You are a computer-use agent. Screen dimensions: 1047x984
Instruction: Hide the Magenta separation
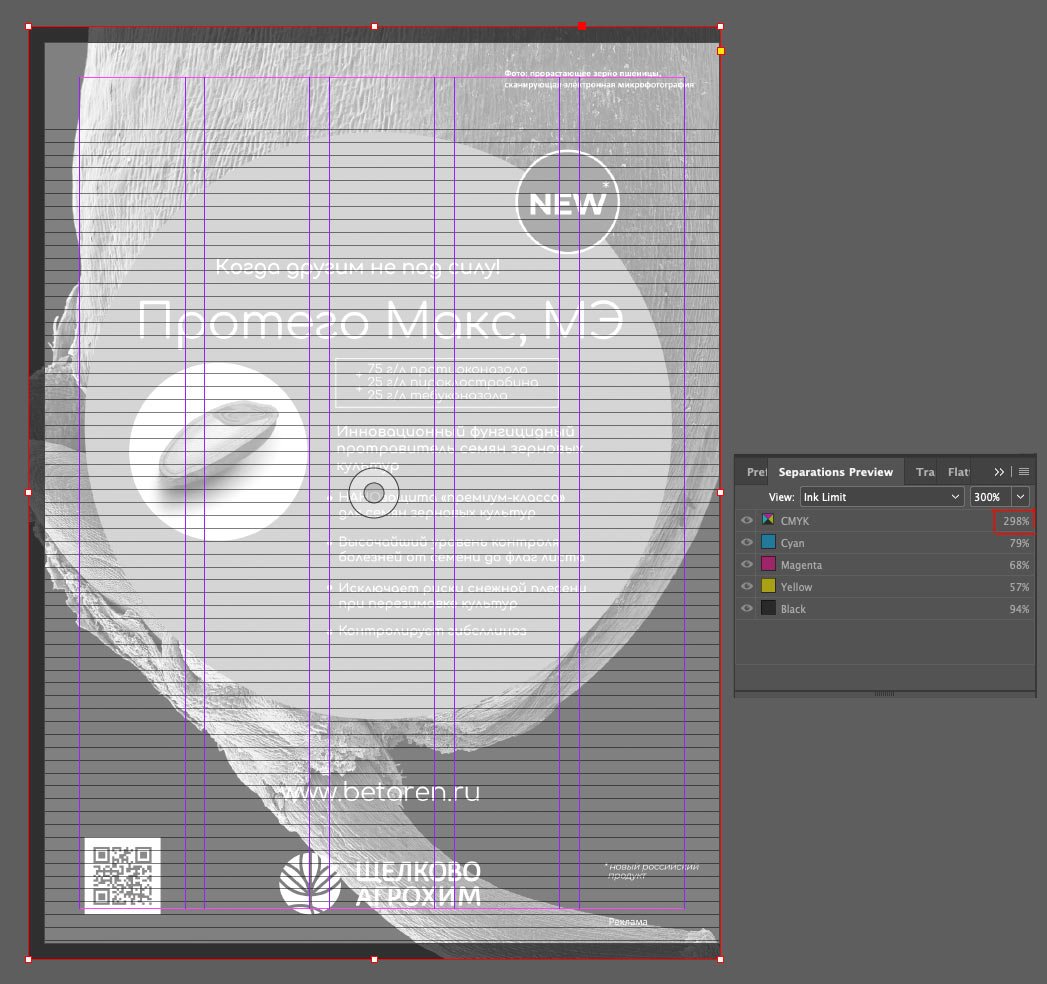pos(747,564)
